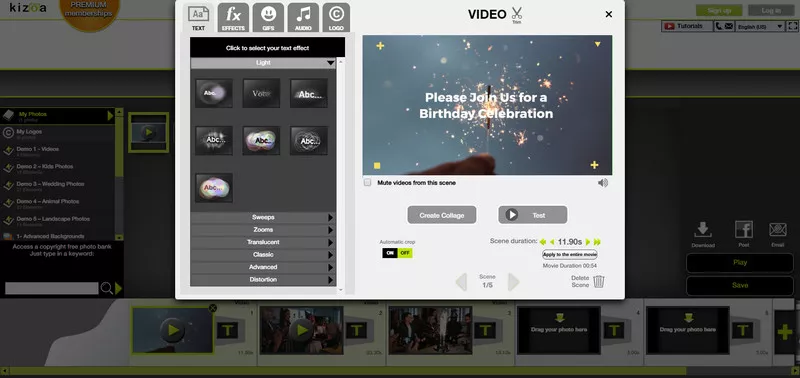The image size is (800, 378).
Task: Select the birthday text in preview
Action: [x=486, y=105]
